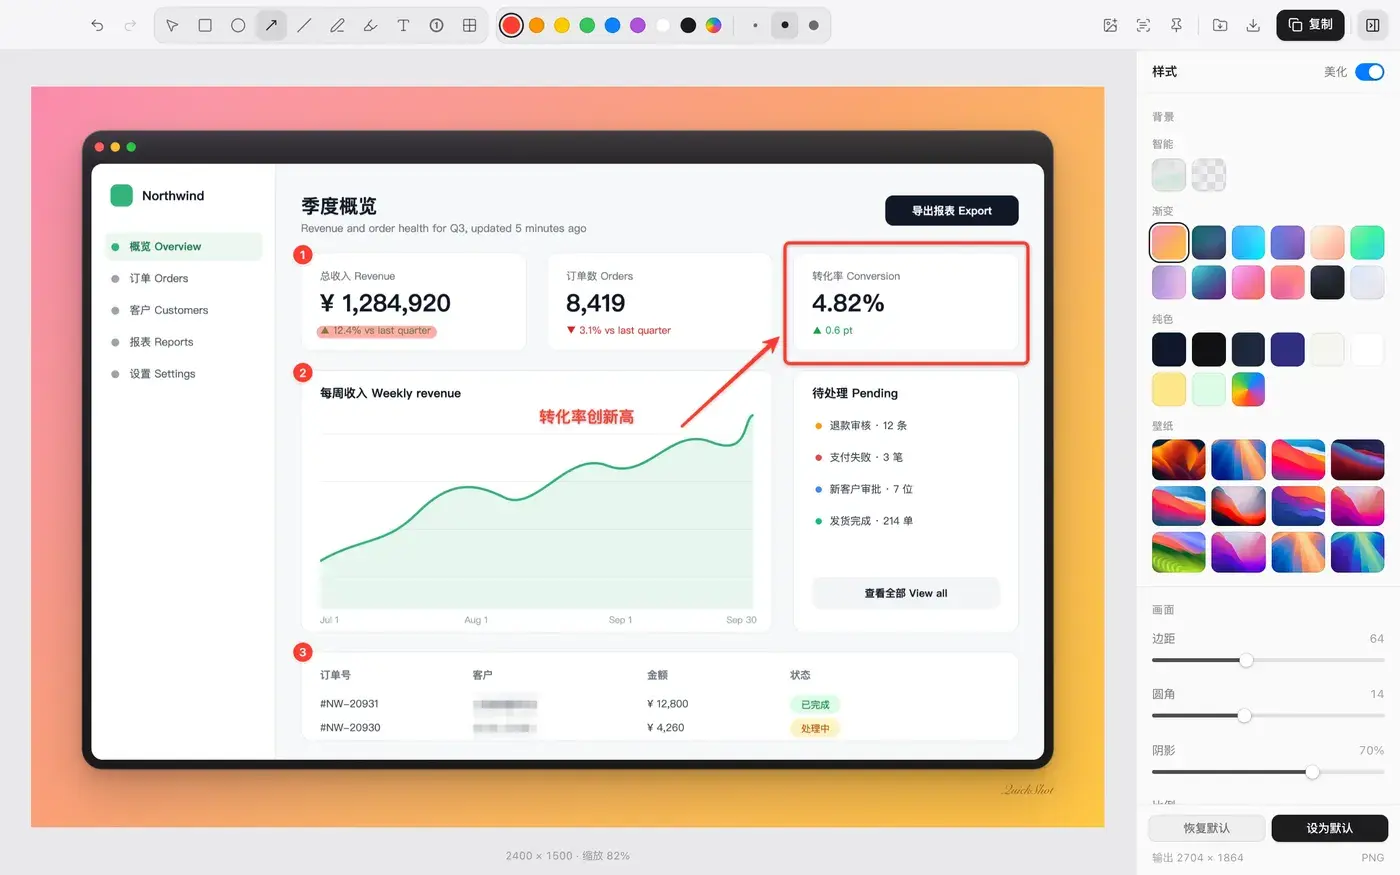Pin the screenshot with the pin icon
Image resolution: width=1400 pixels, height=875 pixels.
pyautogui.click(x=1176, y=25)
